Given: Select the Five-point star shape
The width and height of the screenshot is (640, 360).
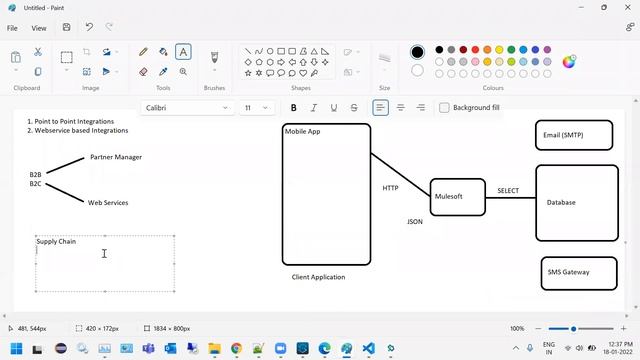Looking at the screenshot, I should pos(248,73).
